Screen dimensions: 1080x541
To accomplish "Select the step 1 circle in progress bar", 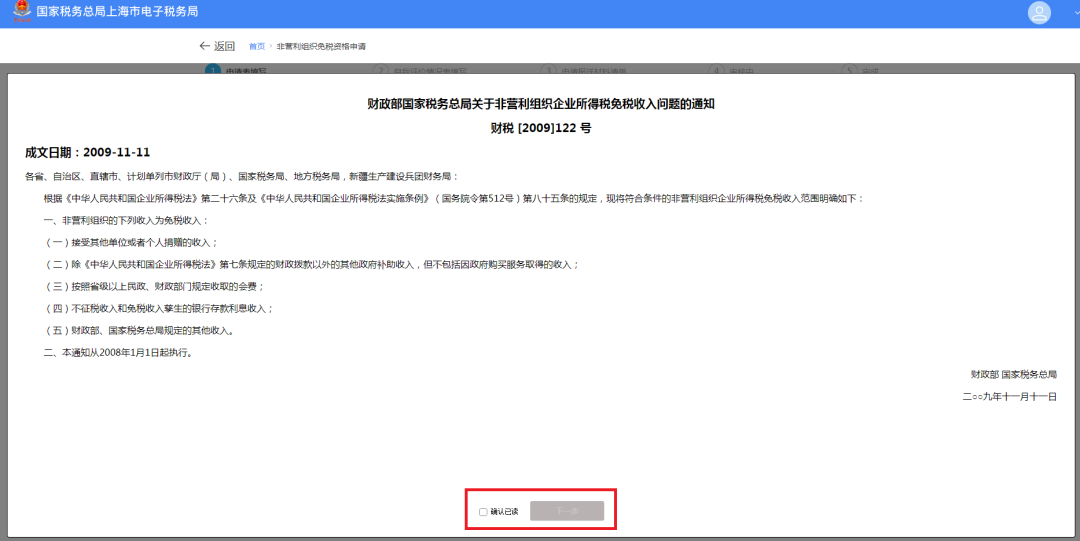I will tap(212, 70).
